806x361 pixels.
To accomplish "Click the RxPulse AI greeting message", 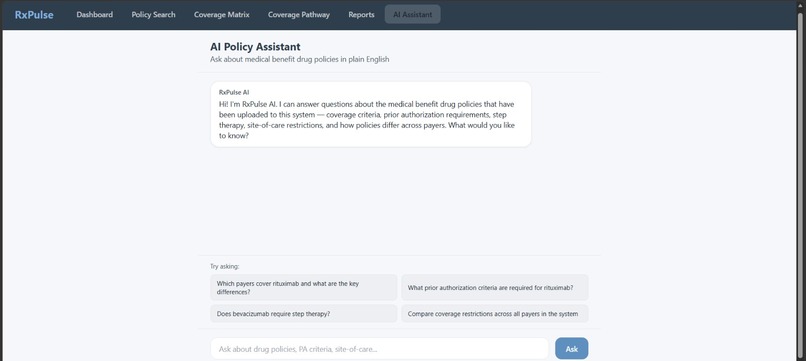I will (371, 114).
